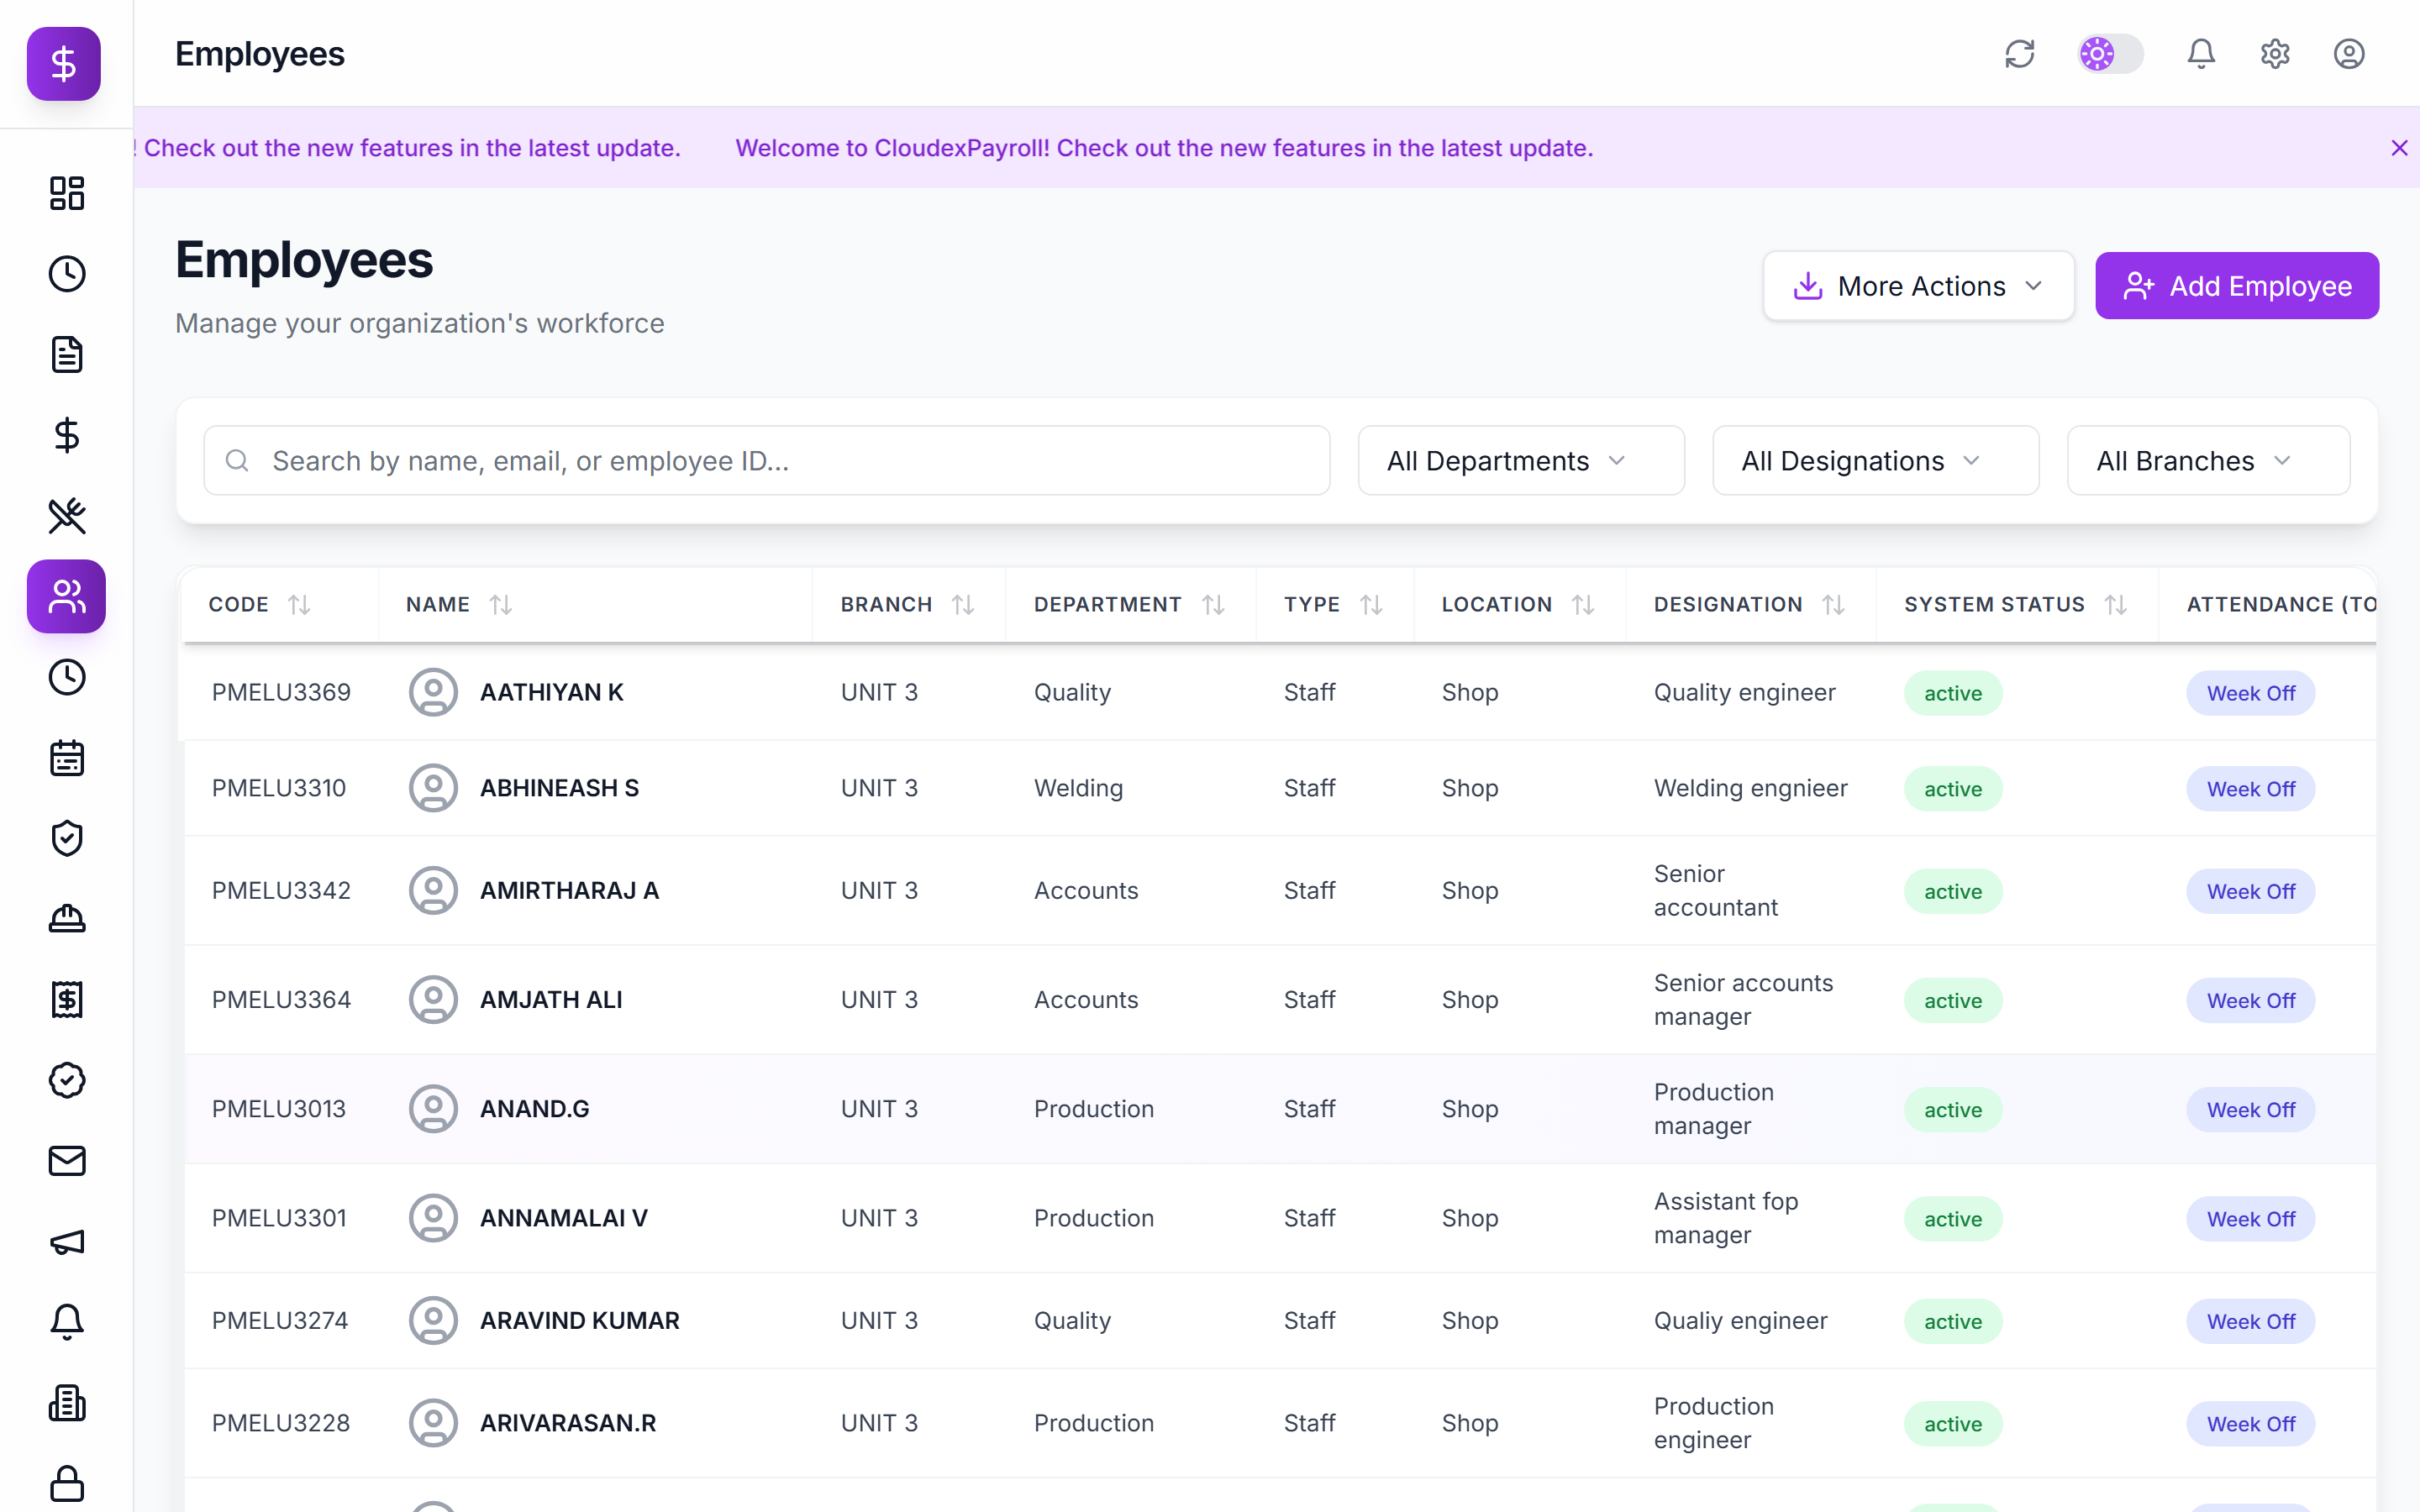
Task: Click the refresh icon in top bar
Action: point(2020,54)
